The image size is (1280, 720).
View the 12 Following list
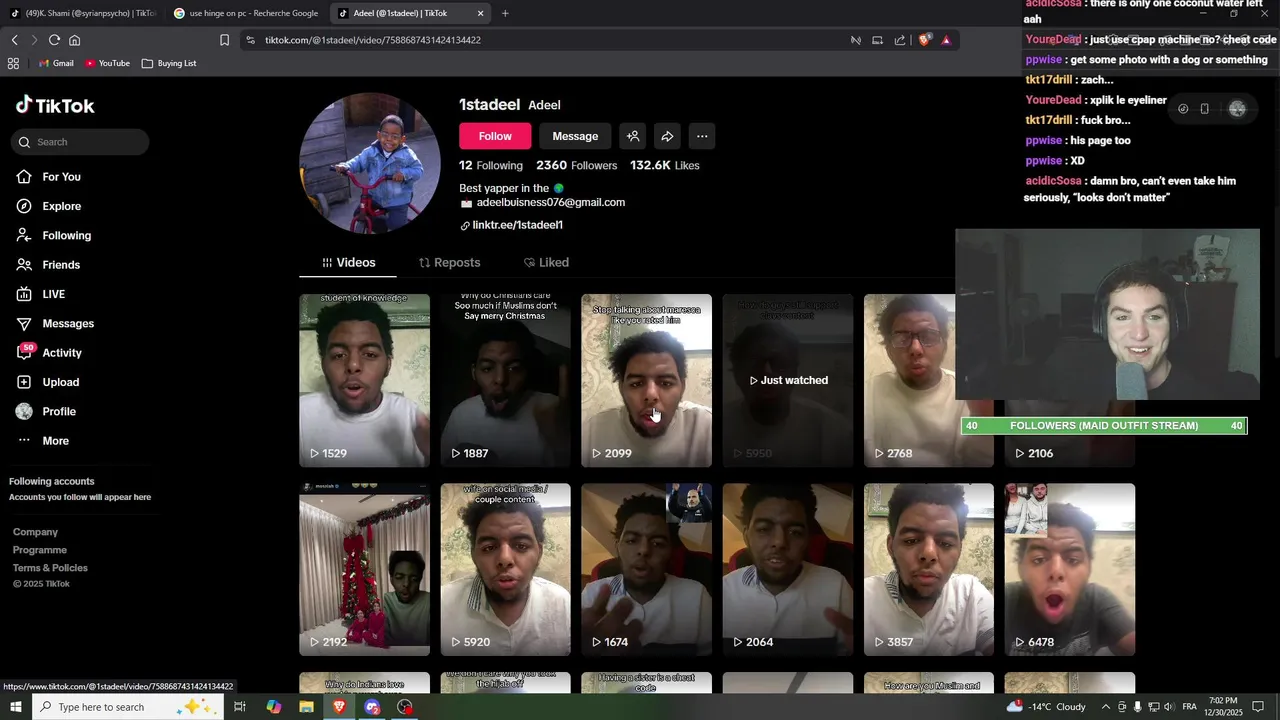pos(491,165)
